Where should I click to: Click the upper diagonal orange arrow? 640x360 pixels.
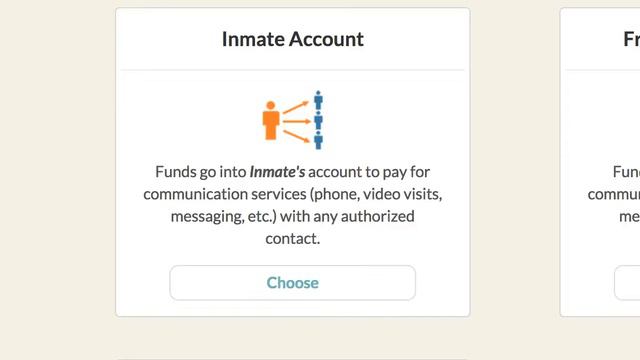click(x=296, y=107)
